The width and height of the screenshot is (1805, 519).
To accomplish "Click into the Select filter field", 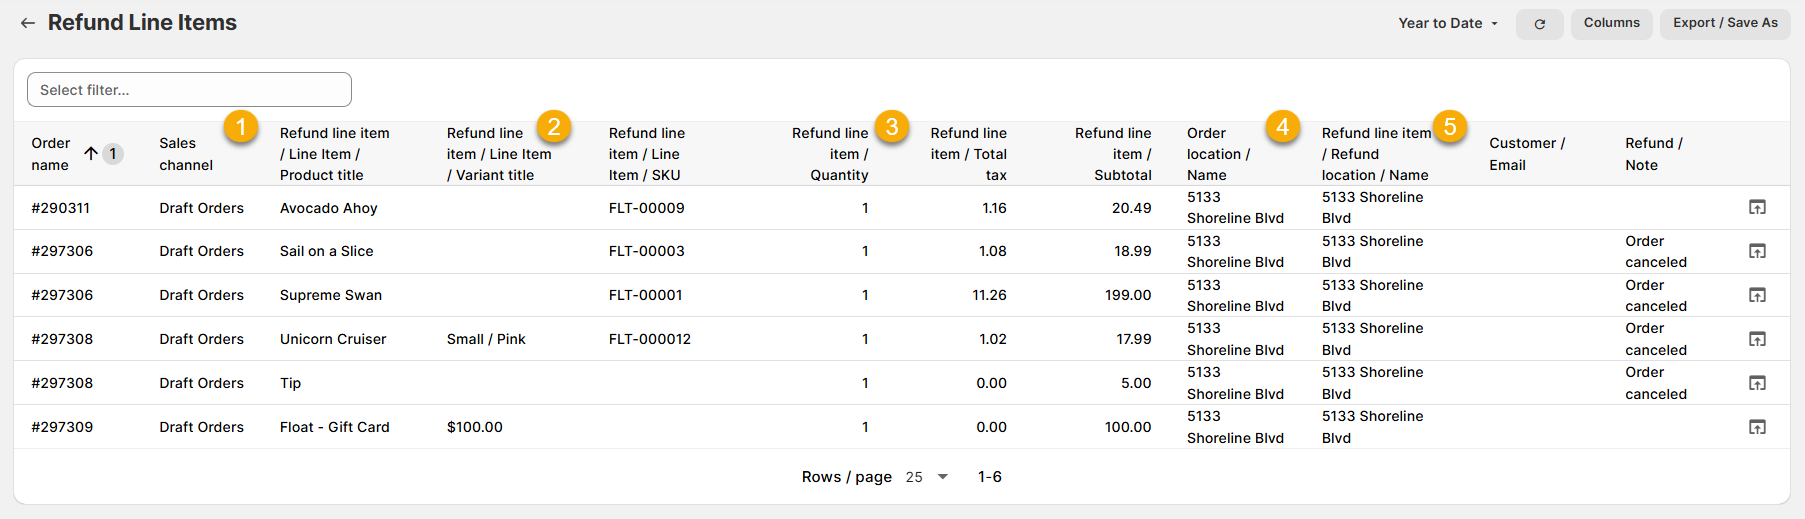I will (189, 90).
